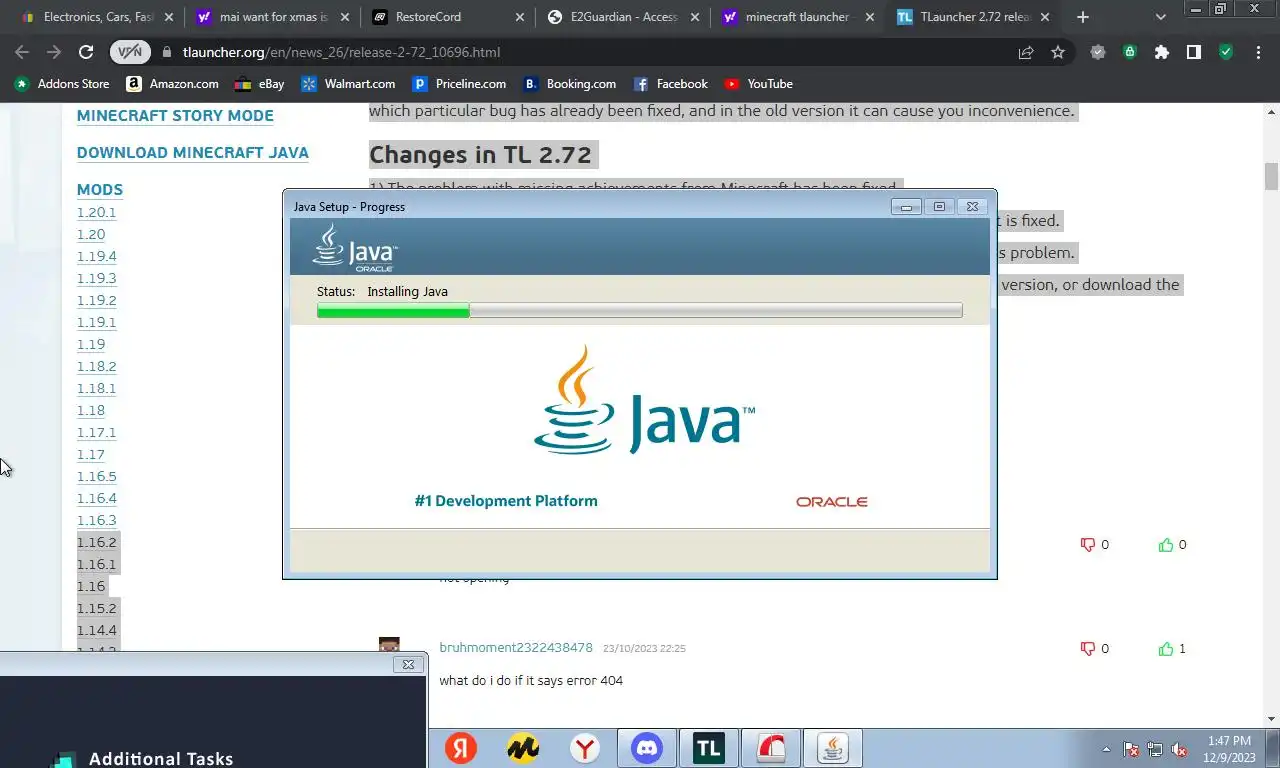Open the network tray icon
The height and width of the screenshot is (768, 1280).
1155,749
